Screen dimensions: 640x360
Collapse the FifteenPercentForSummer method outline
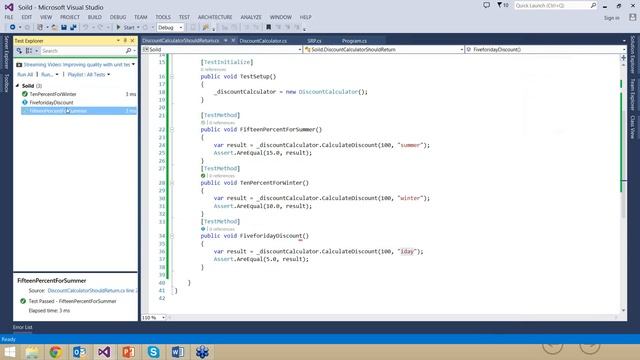(172, 130)
